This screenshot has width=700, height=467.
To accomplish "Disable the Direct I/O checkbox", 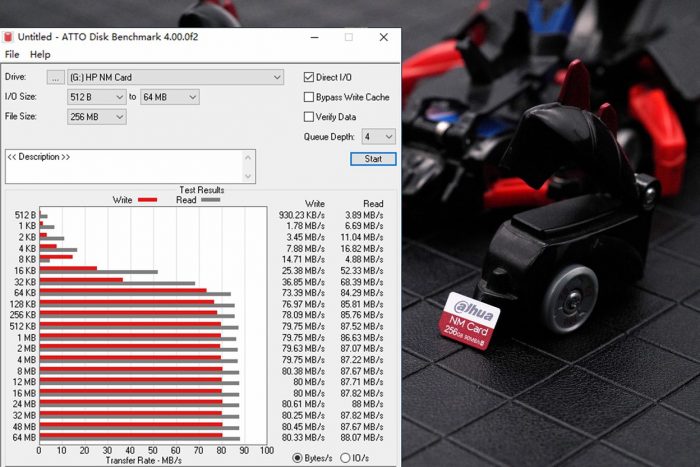I will click(x=309, y=77).
